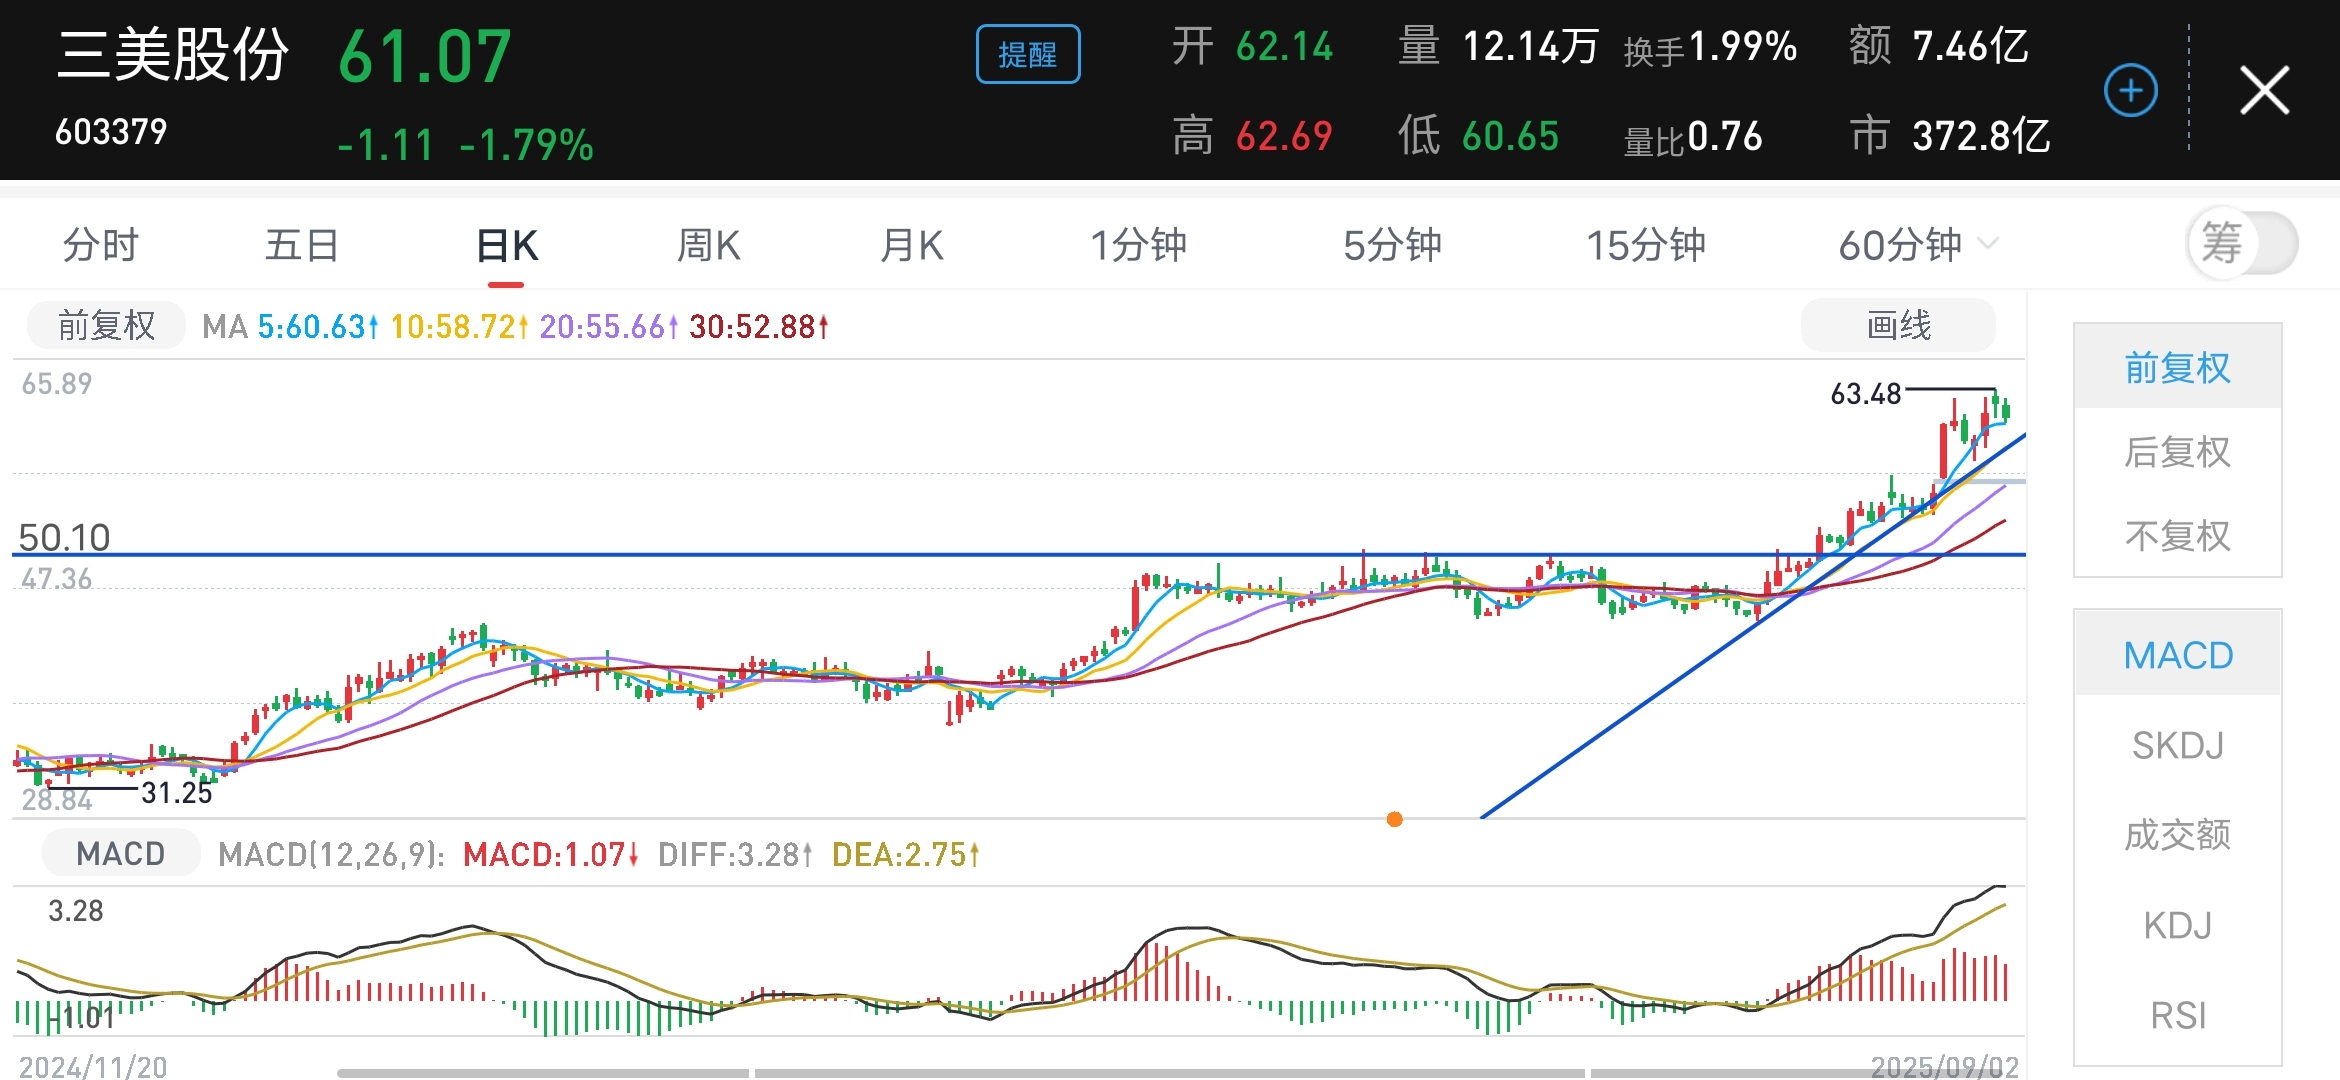This screenshot has height=1080, width=2340.
Task: Choose SKDJ indicator
Action: click(x=2177, y=745)
